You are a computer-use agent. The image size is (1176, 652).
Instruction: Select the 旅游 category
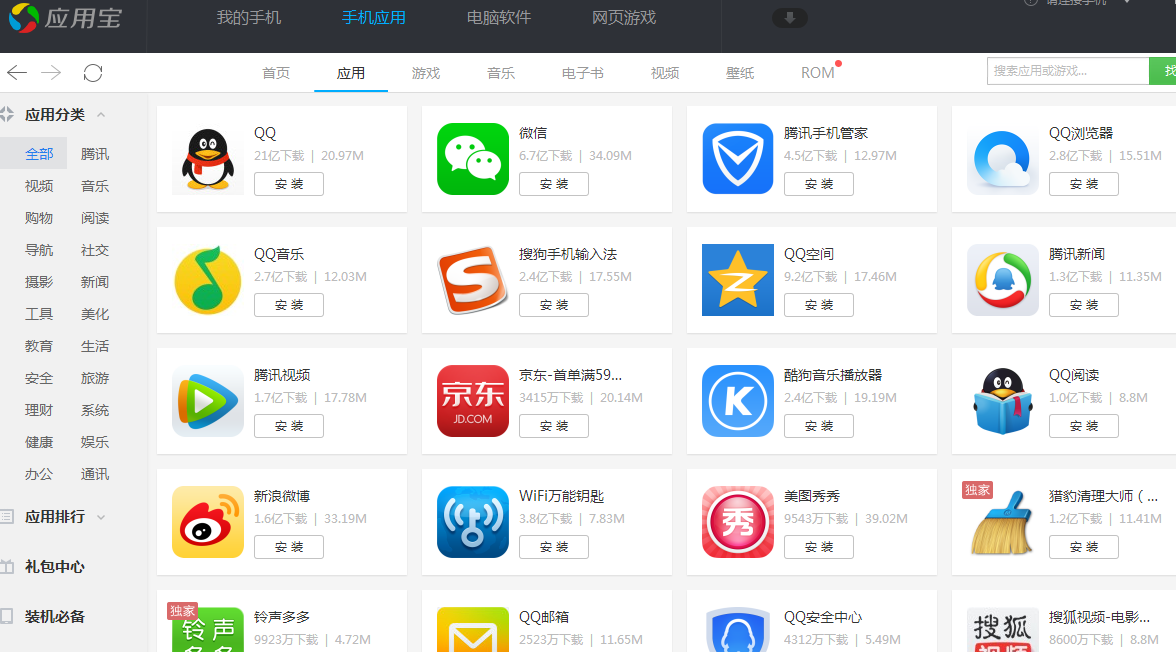point(94,378)
